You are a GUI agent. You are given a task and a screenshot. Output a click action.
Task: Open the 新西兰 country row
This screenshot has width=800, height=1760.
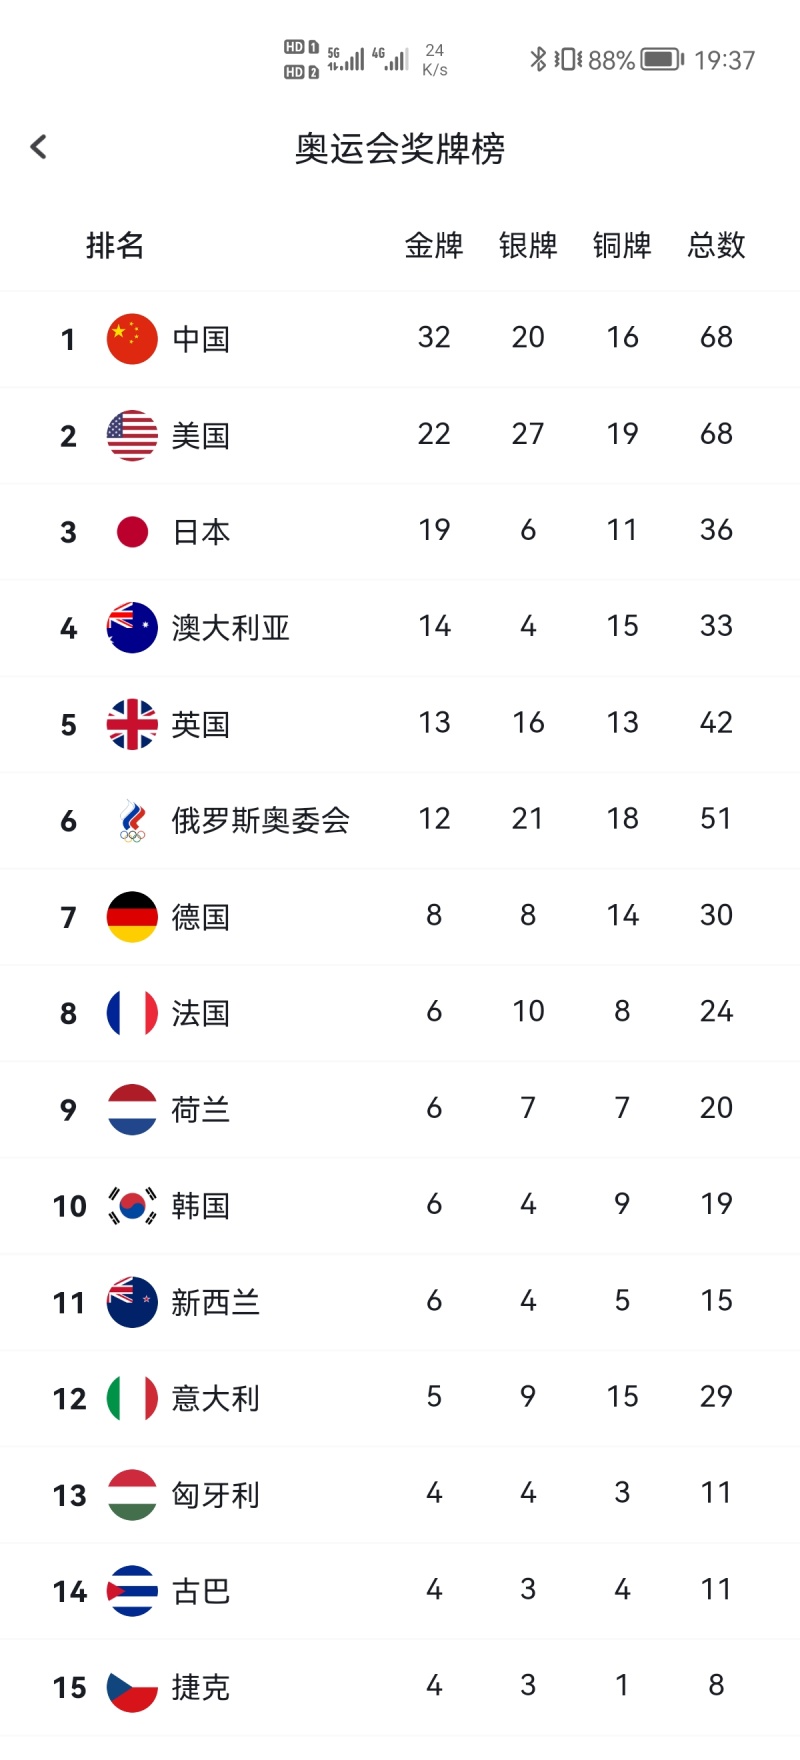click(400, 1302)
